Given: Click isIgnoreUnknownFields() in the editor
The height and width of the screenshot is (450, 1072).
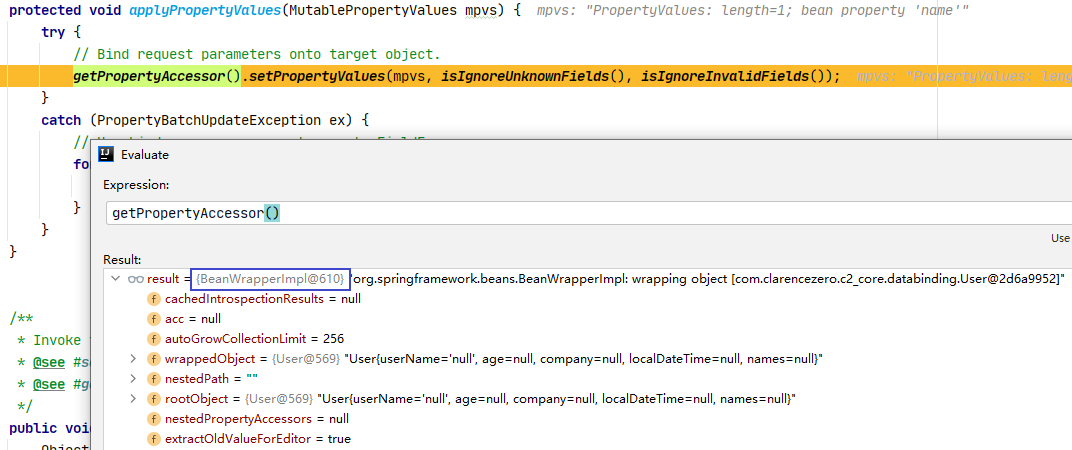Looking at the screenshot, I should [535, 76].
